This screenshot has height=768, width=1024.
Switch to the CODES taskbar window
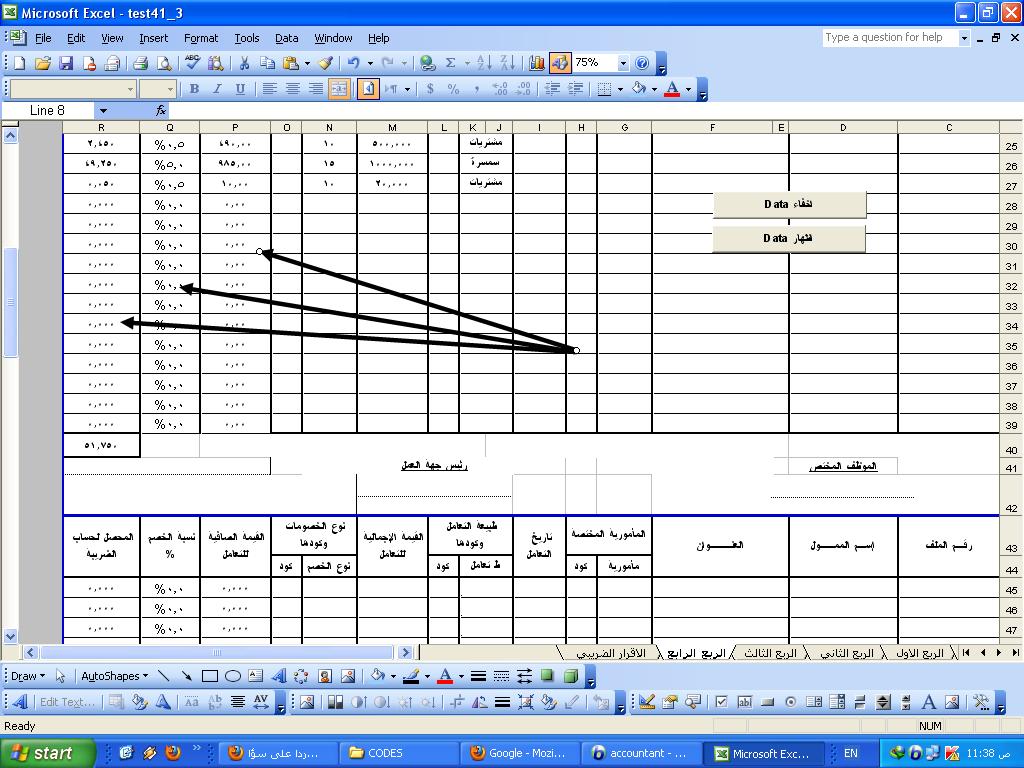[398, 753]
